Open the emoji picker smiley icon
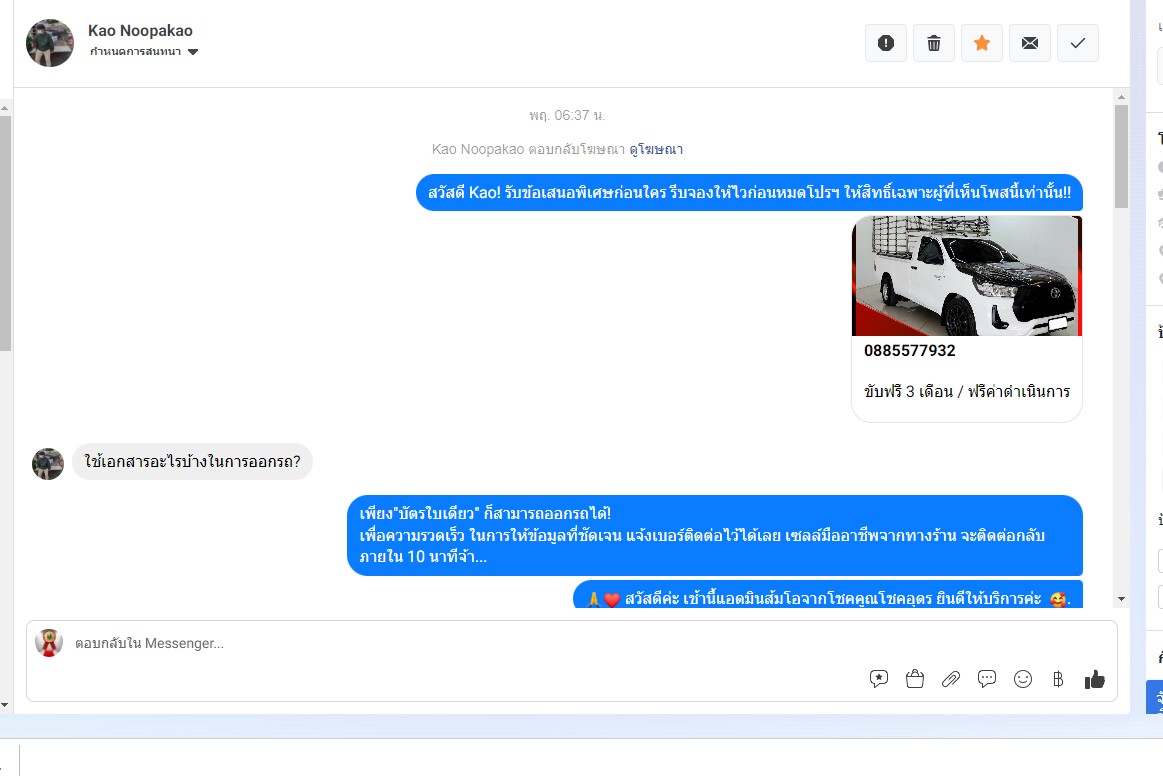 point(1023,679)
